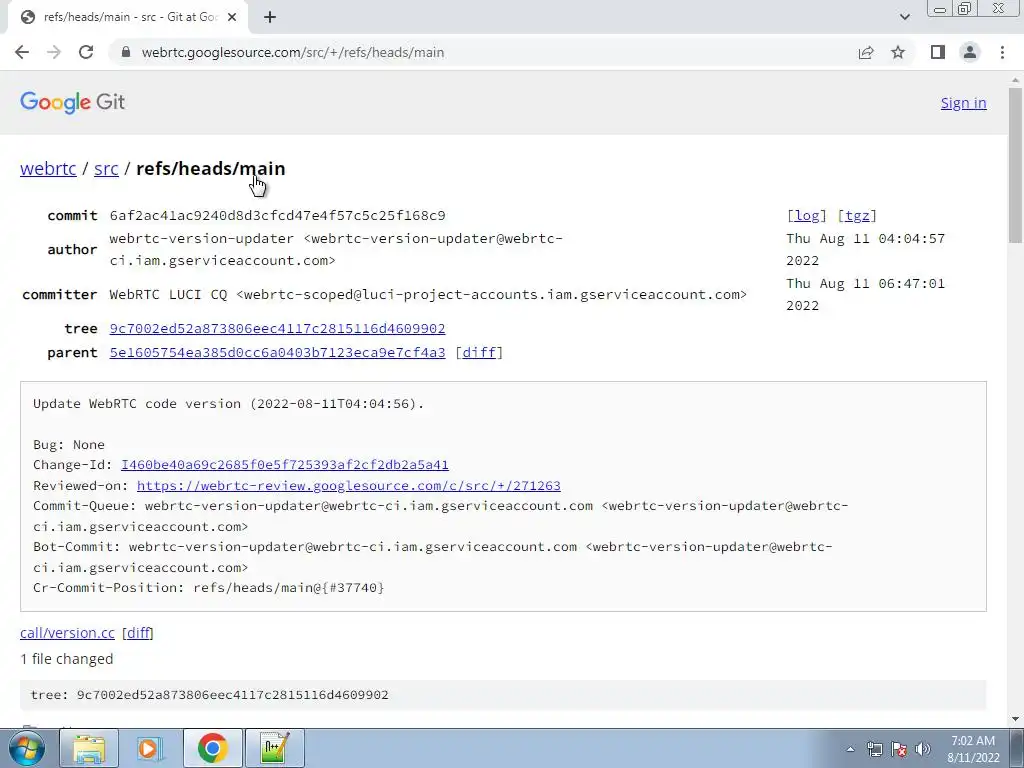
Task: Click the Google Git logo
Action: (72, 103)
